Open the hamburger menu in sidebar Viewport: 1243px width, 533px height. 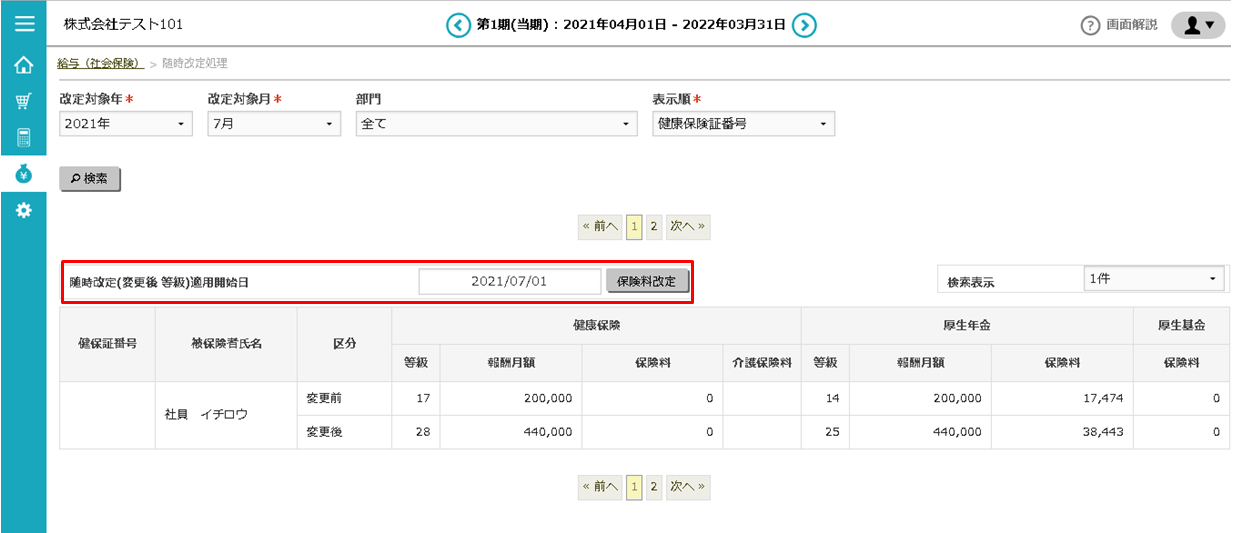(24, 24)
